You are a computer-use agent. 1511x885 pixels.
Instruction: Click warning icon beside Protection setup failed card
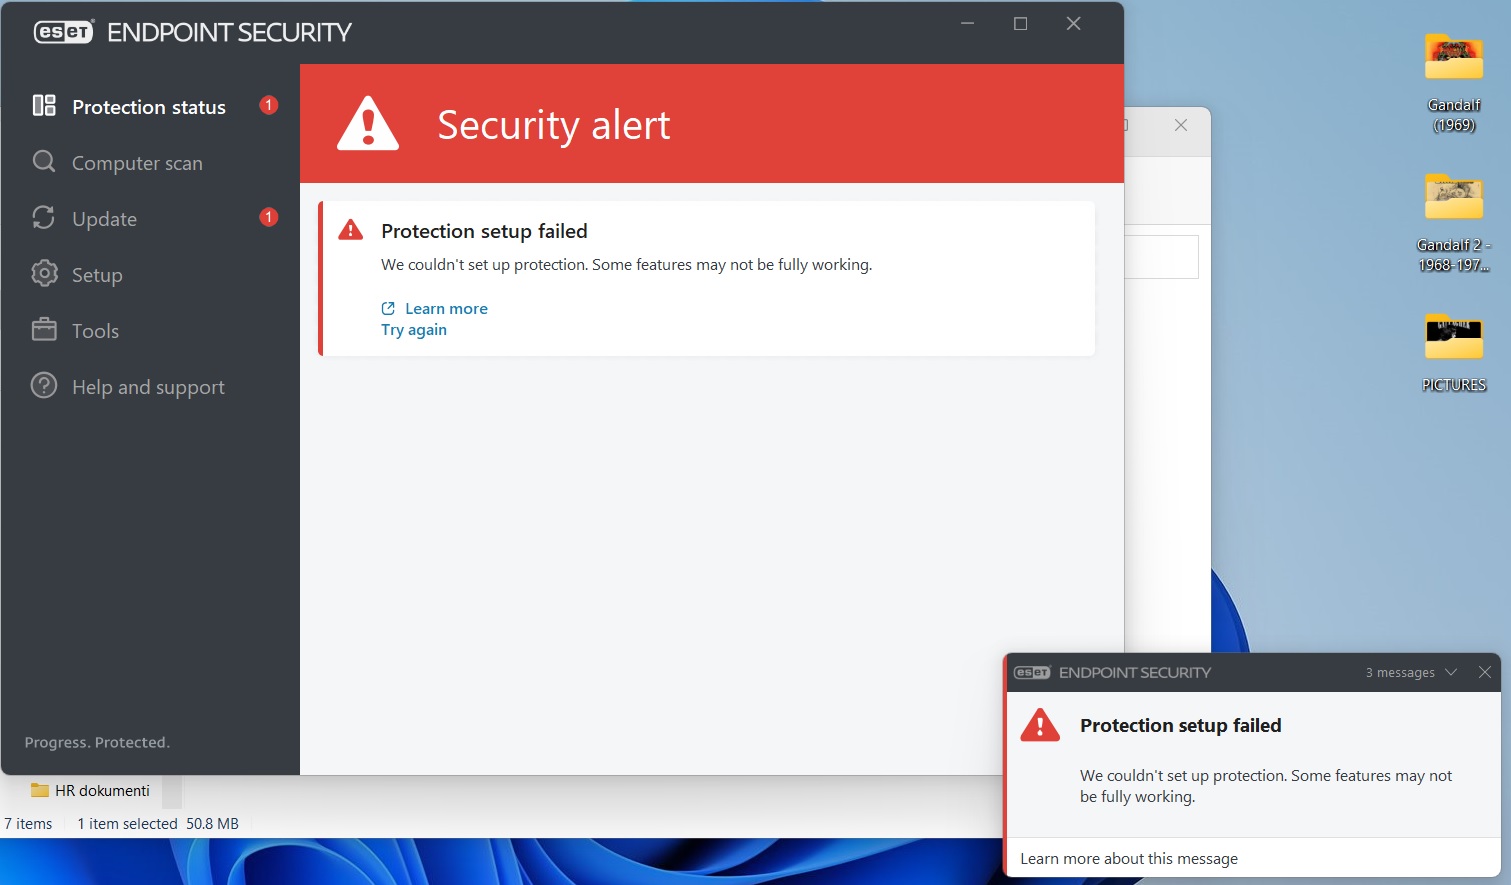coord(351,230)
